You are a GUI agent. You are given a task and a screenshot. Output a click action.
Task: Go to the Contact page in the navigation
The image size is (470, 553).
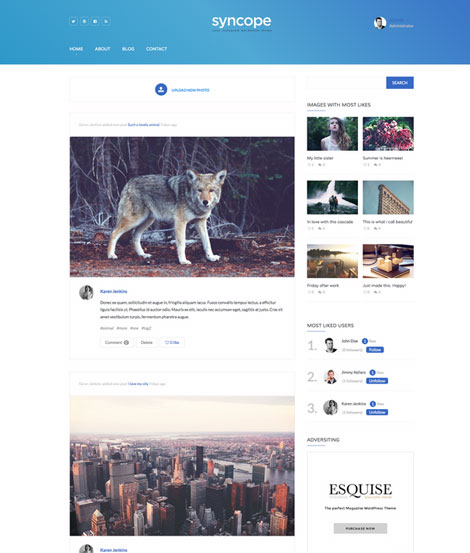tap(157, 49)
